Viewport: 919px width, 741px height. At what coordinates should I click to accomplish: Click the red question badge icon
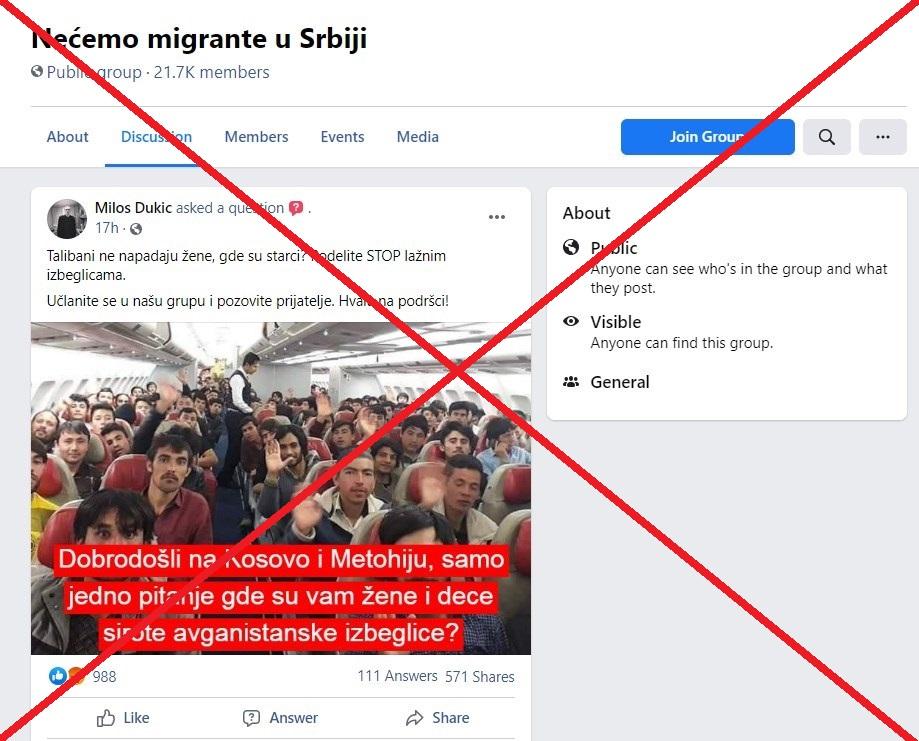(297, 208)
